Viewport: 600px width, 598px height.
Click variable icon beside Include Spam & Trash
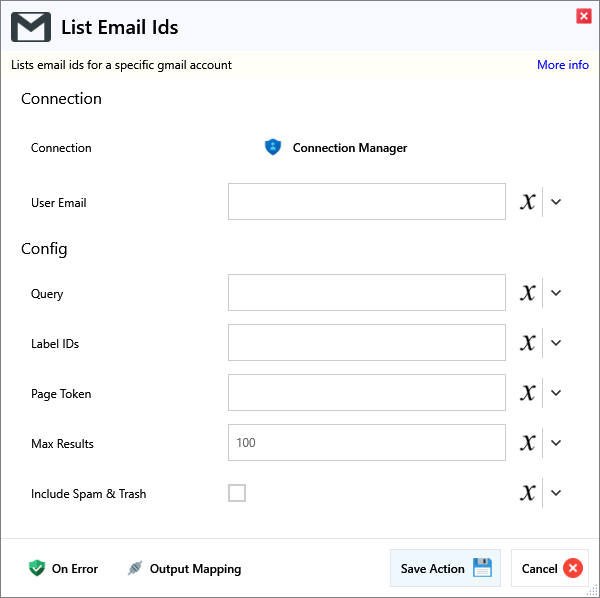[528, 493]
